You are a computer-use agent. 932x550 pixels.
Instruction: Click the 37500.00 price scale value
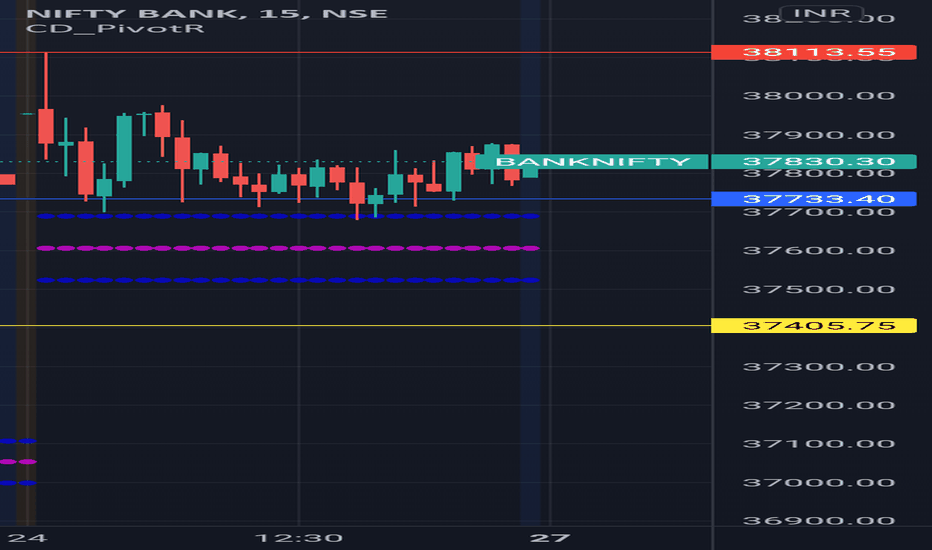tap(819, 290)
